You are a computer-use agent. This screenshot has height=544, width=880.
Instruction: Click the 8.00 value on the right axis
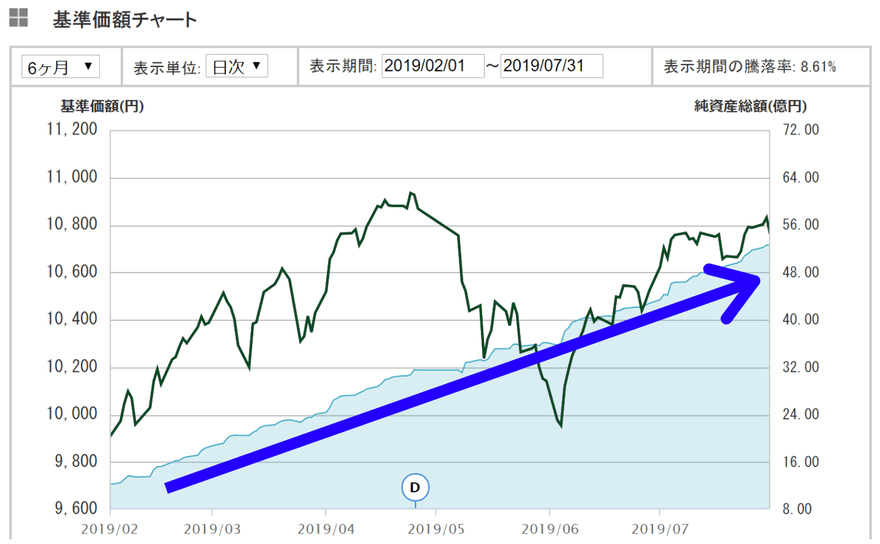798,509
